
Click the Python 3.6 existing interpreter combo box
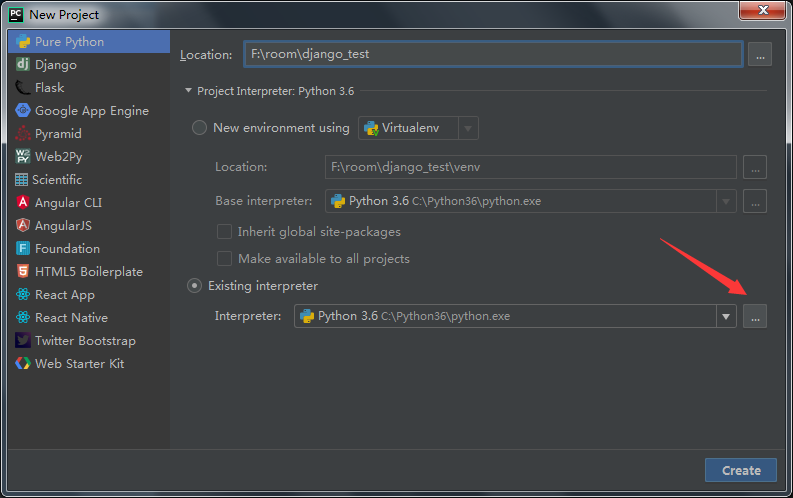pyautogui.click(x=515, y=316)
